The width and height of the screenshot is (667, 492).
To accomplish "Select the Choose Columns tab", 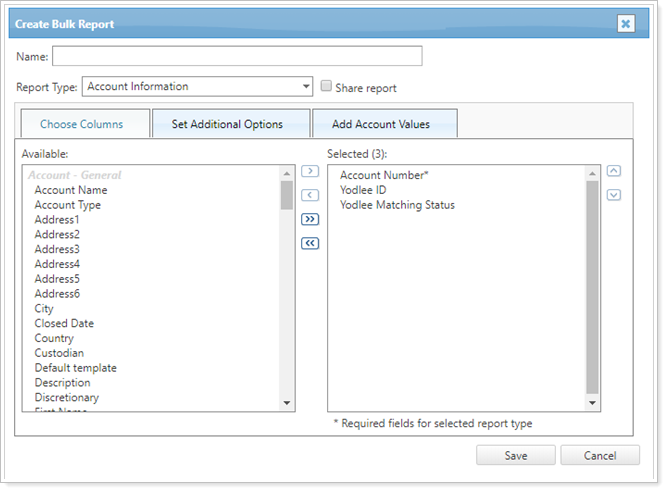I will click(x=82, y=124).
